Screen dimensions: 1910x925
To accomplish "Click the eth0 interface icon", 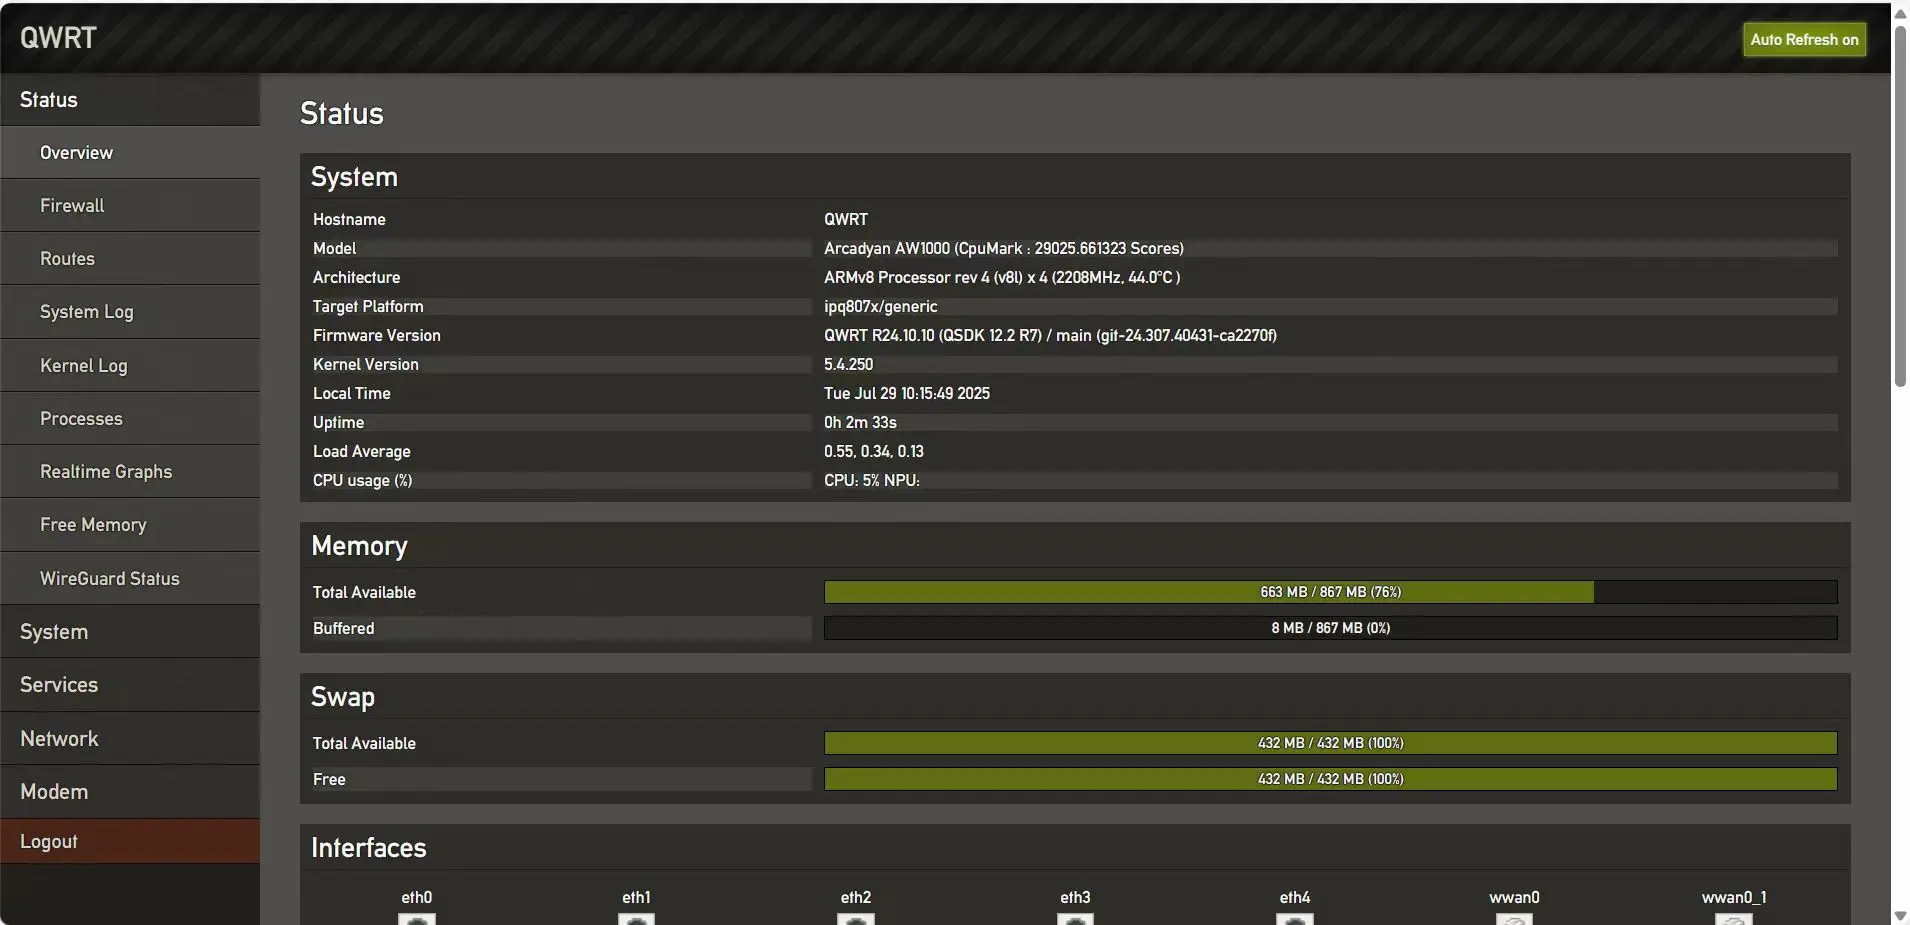I will 417,918.
